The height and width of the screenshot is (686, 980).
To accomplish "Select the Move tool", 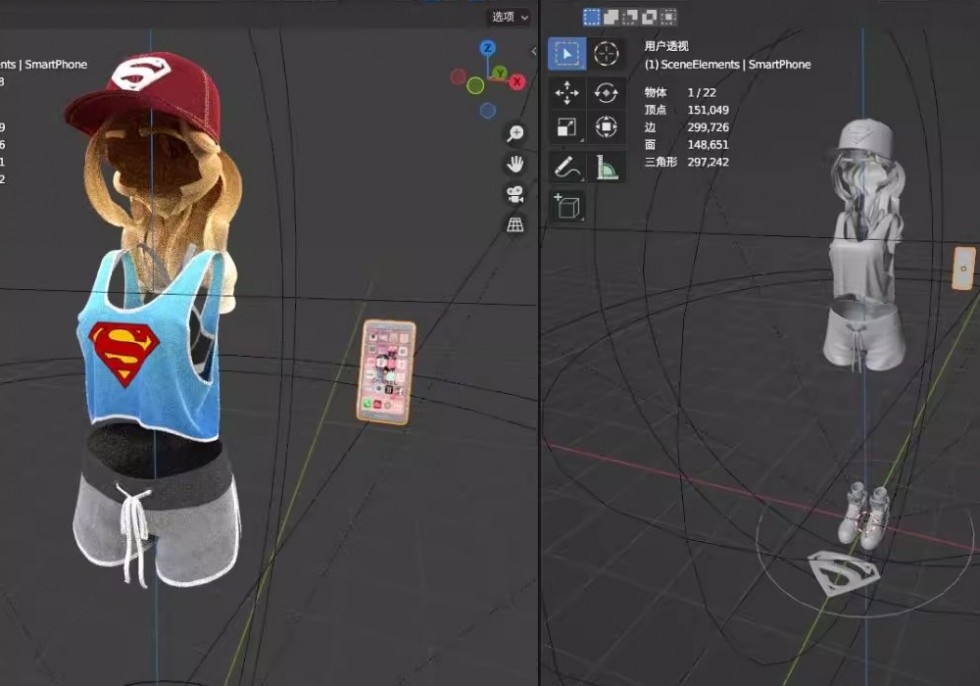I will click(567, 93).
